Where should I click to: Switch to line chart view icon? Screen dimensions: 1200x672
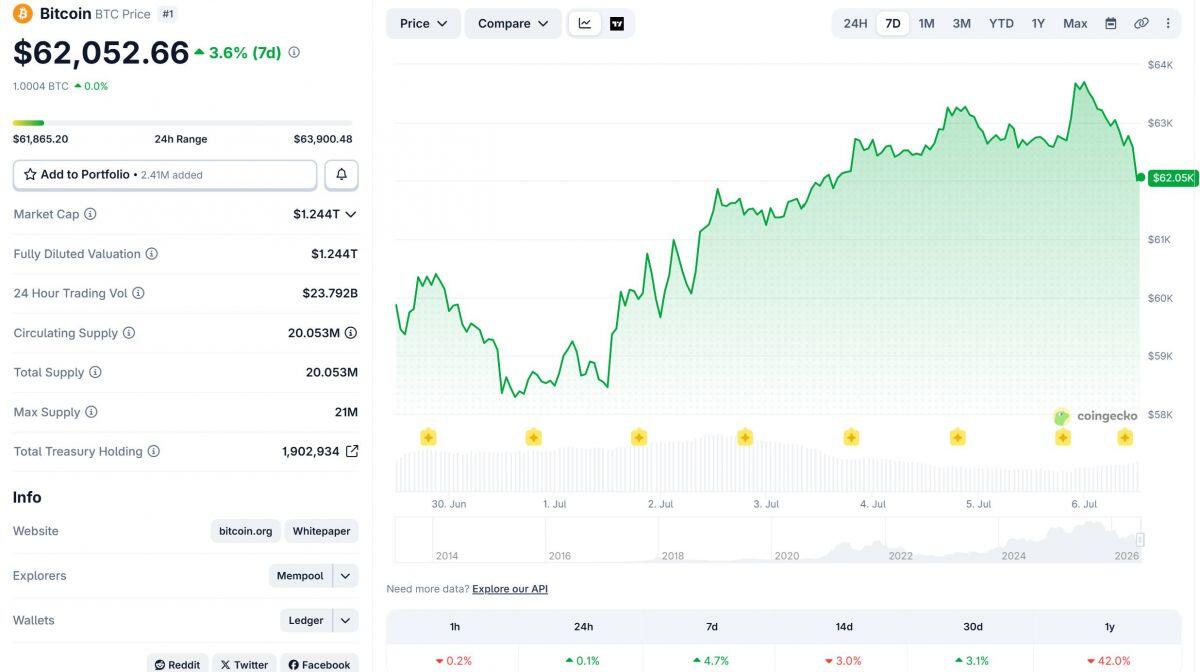pos(585,23)
